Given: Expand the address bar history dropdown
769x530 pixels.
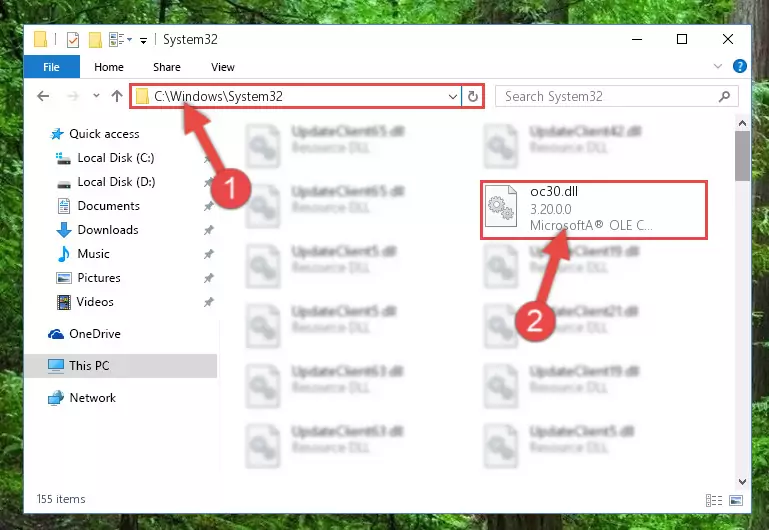Looking at the screenshot, I should (453, 97).
